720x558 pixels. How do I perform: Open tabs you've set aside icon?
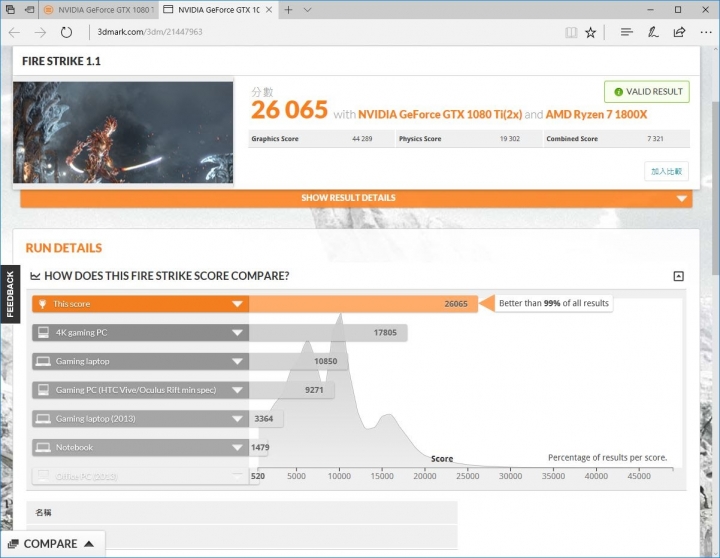[x=10, y=9]
